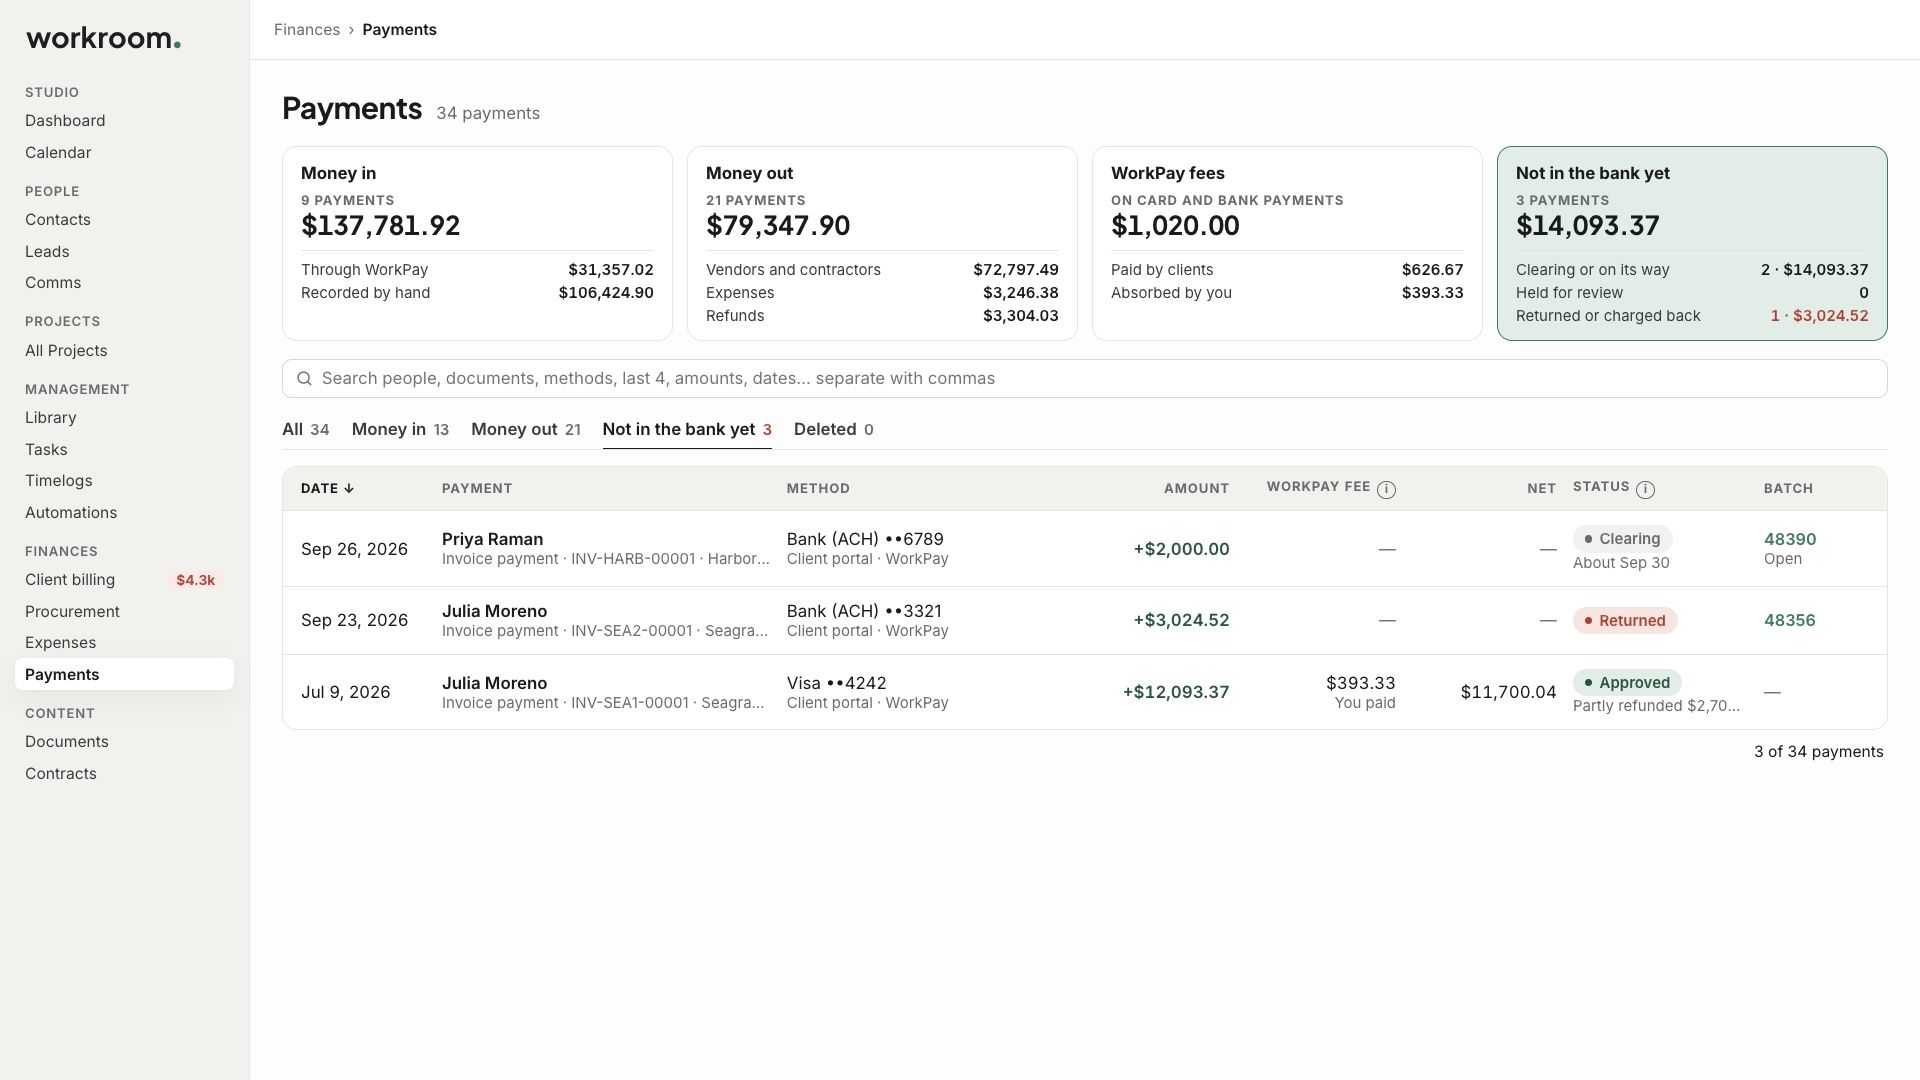Select the Not in the bank yet tab
1920x1080 pixels.
coord(687,429)
